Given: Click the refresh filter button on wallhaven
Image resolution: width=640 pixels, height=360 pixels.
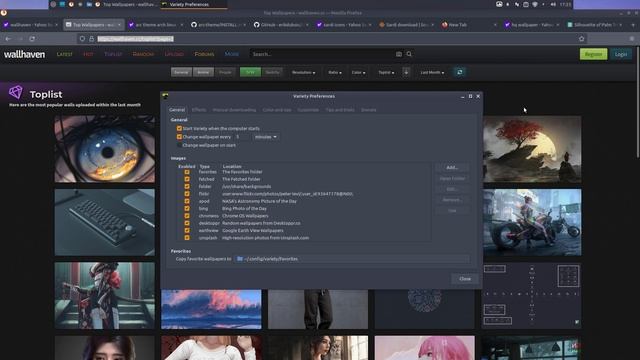Looking at the screenshot, I should [460, 72].
